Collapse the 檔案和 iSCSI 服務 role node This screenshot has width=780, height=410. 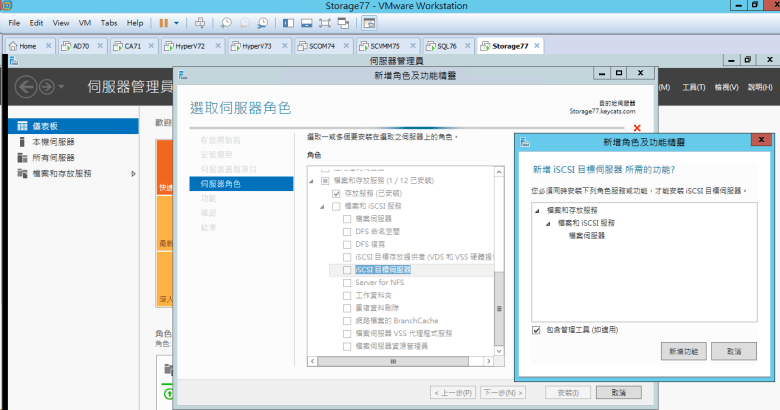tap(323, 206)
